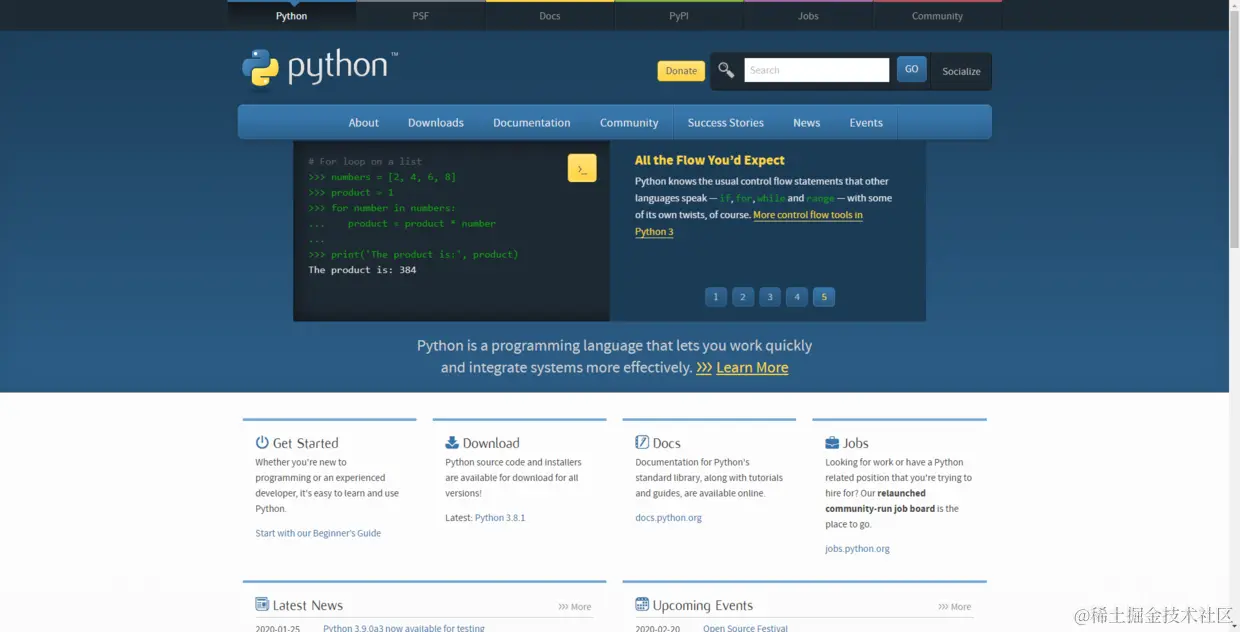Open the Downloads menu

436,122
